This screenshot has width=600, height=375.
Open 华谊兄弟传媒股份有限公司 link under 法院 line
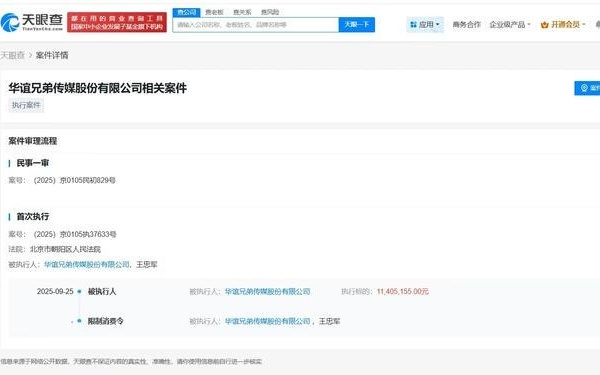87,265
